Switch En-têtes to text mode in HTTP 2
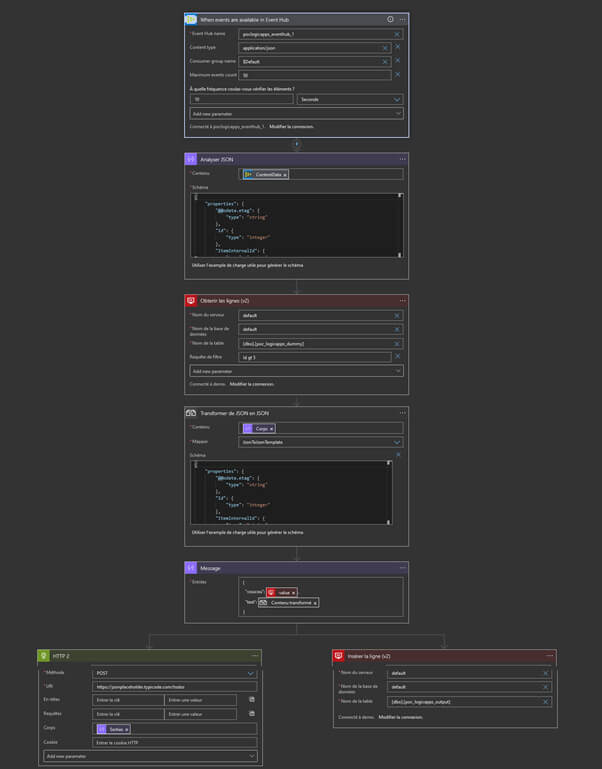Image resolution: width=602 pixels, height=769 pixels. 252,700
